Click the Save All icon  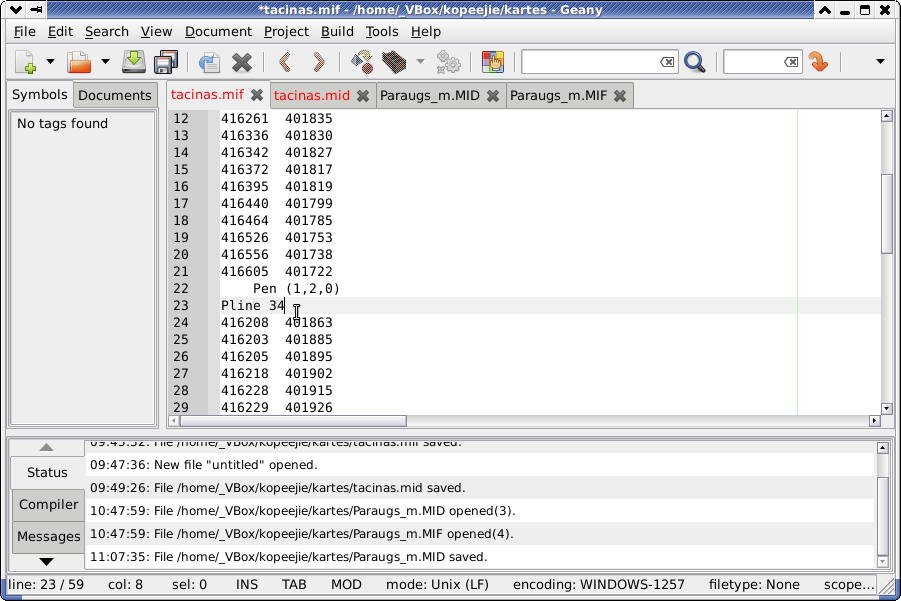tap(166, 61)
